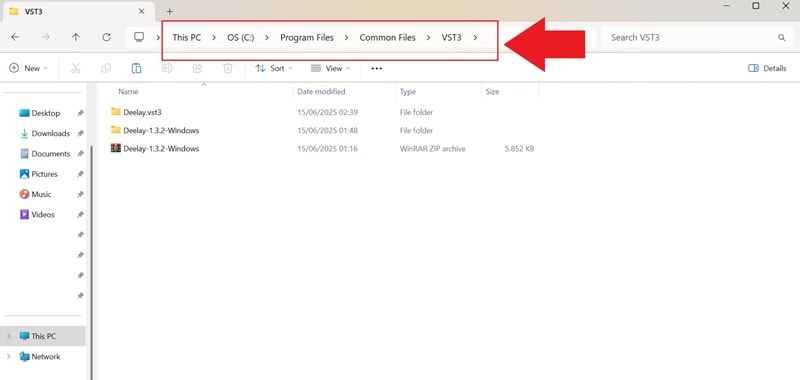The width and height of the screenshot is (800, 380).
Task: Unpin Videos using its pin icon
Action: 80,215
